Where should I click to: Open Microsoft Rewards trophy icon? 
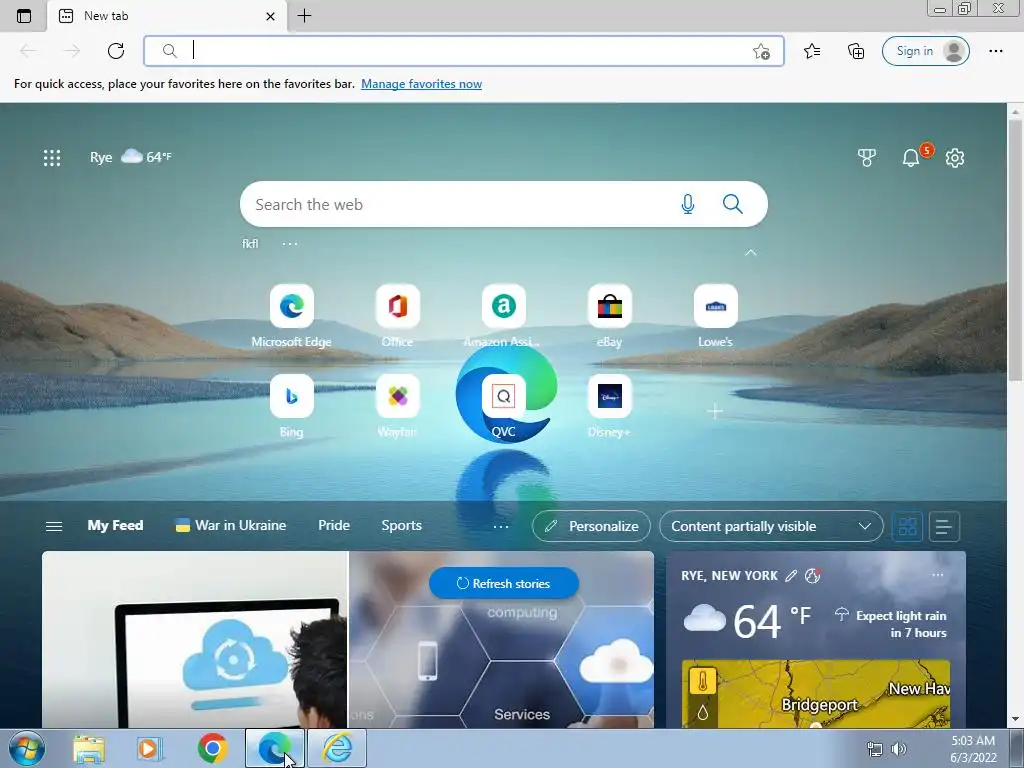(x=867, y=157)
